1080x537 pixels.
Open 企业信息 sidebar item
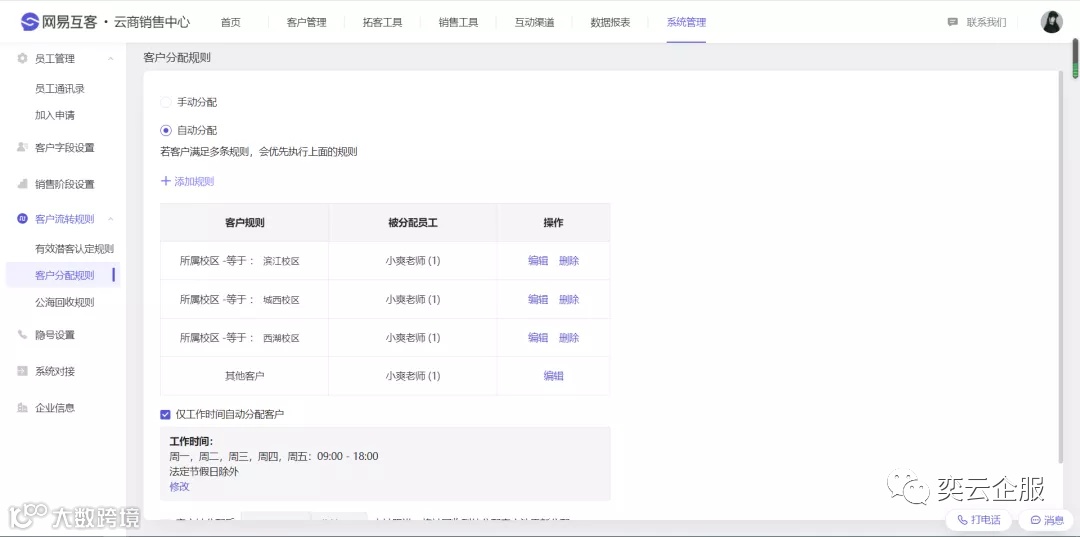[54, 408]
